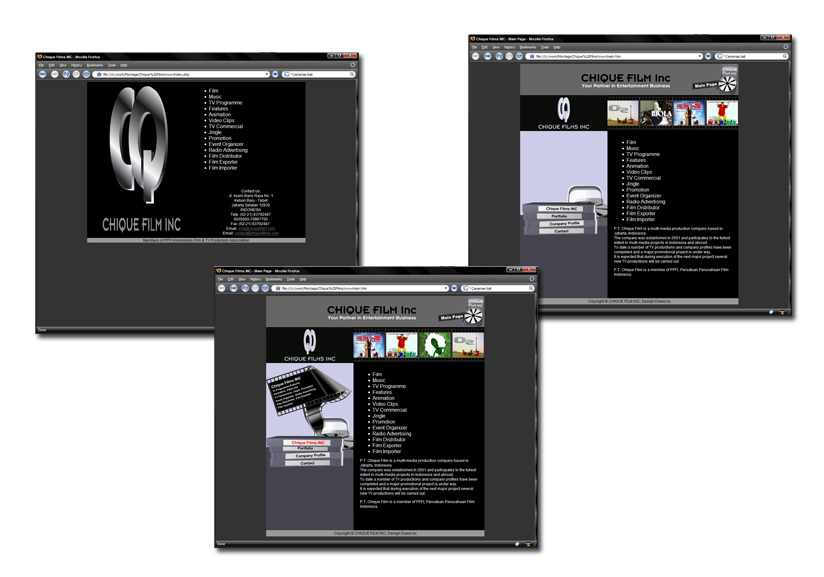Click the Go arrow in the upper main.htm window
This screenshot has height=577, width=824.
coord(708,56)
